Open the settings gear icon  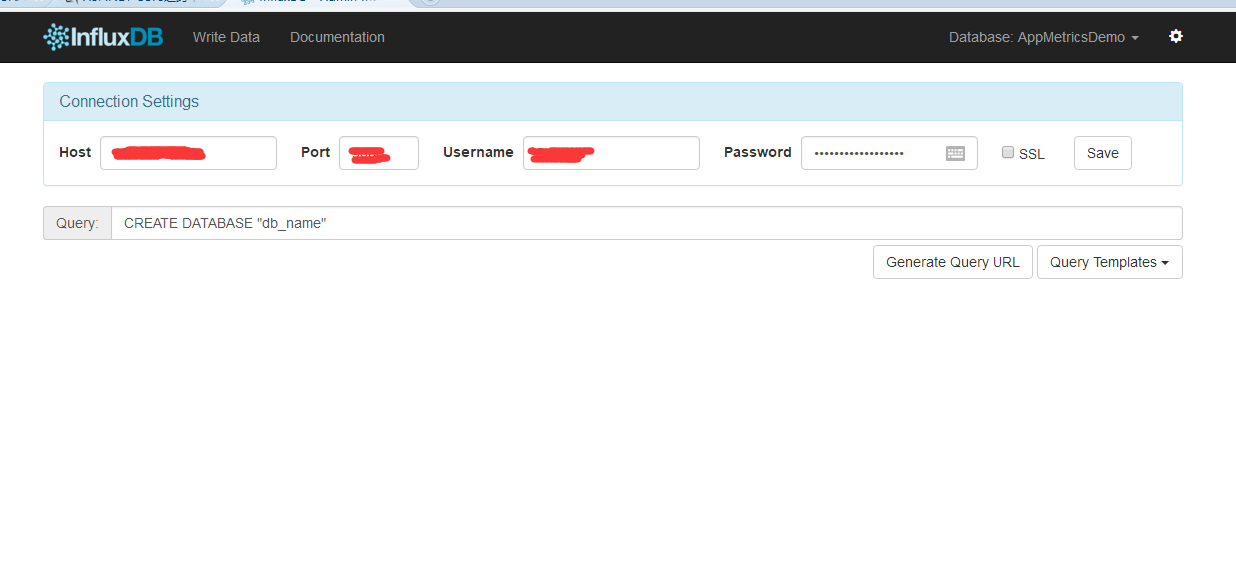pos(1176,36)
